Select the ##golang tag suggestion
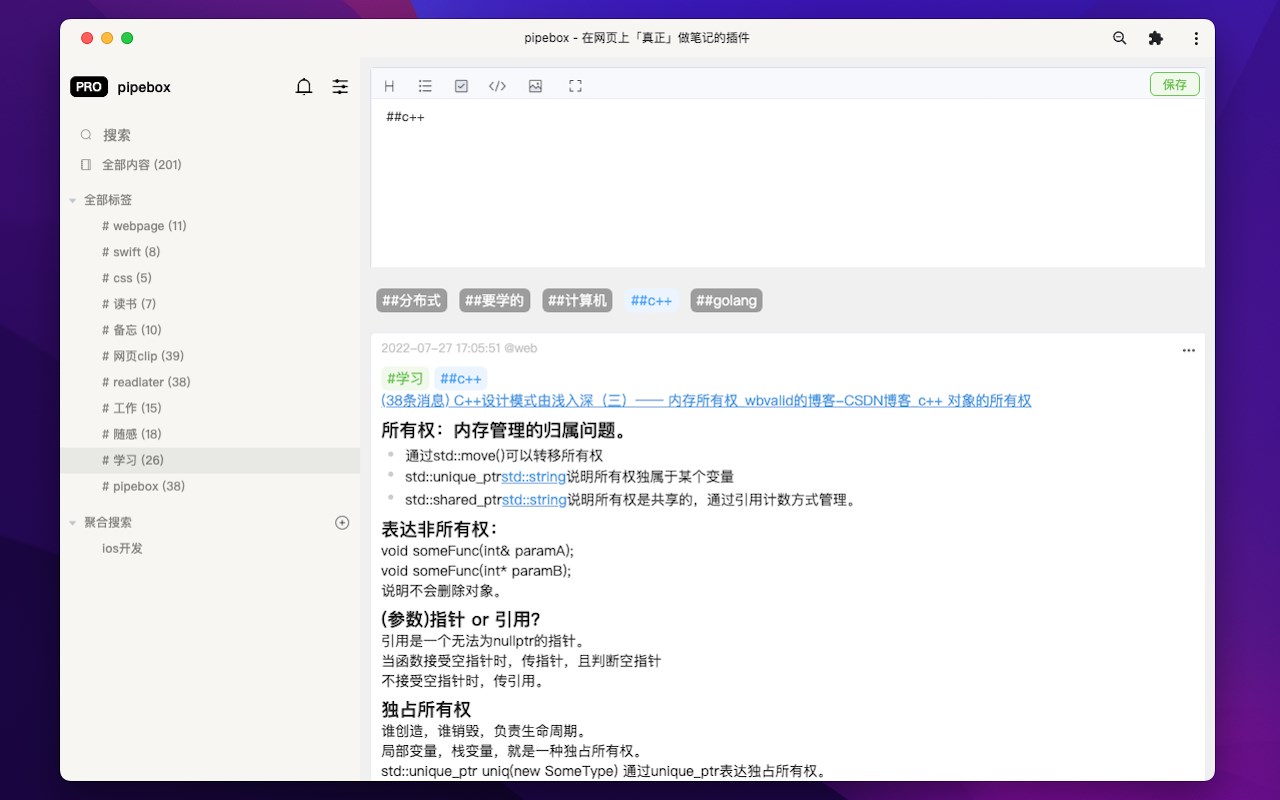 [726, 300]
